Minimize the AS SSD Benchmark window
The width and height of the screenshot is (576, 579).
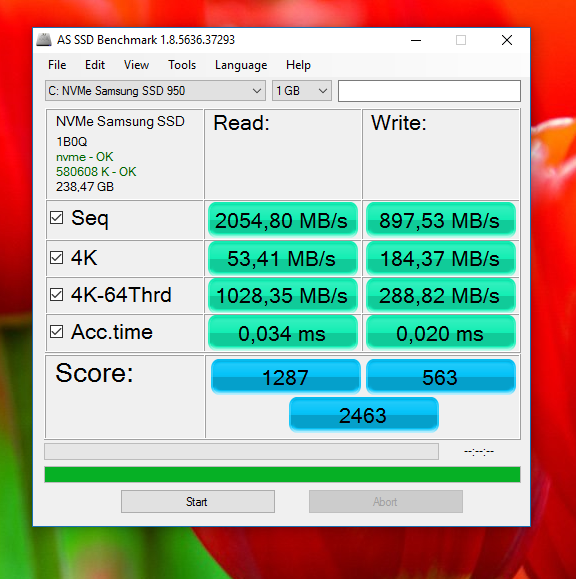tap(416, 40)
